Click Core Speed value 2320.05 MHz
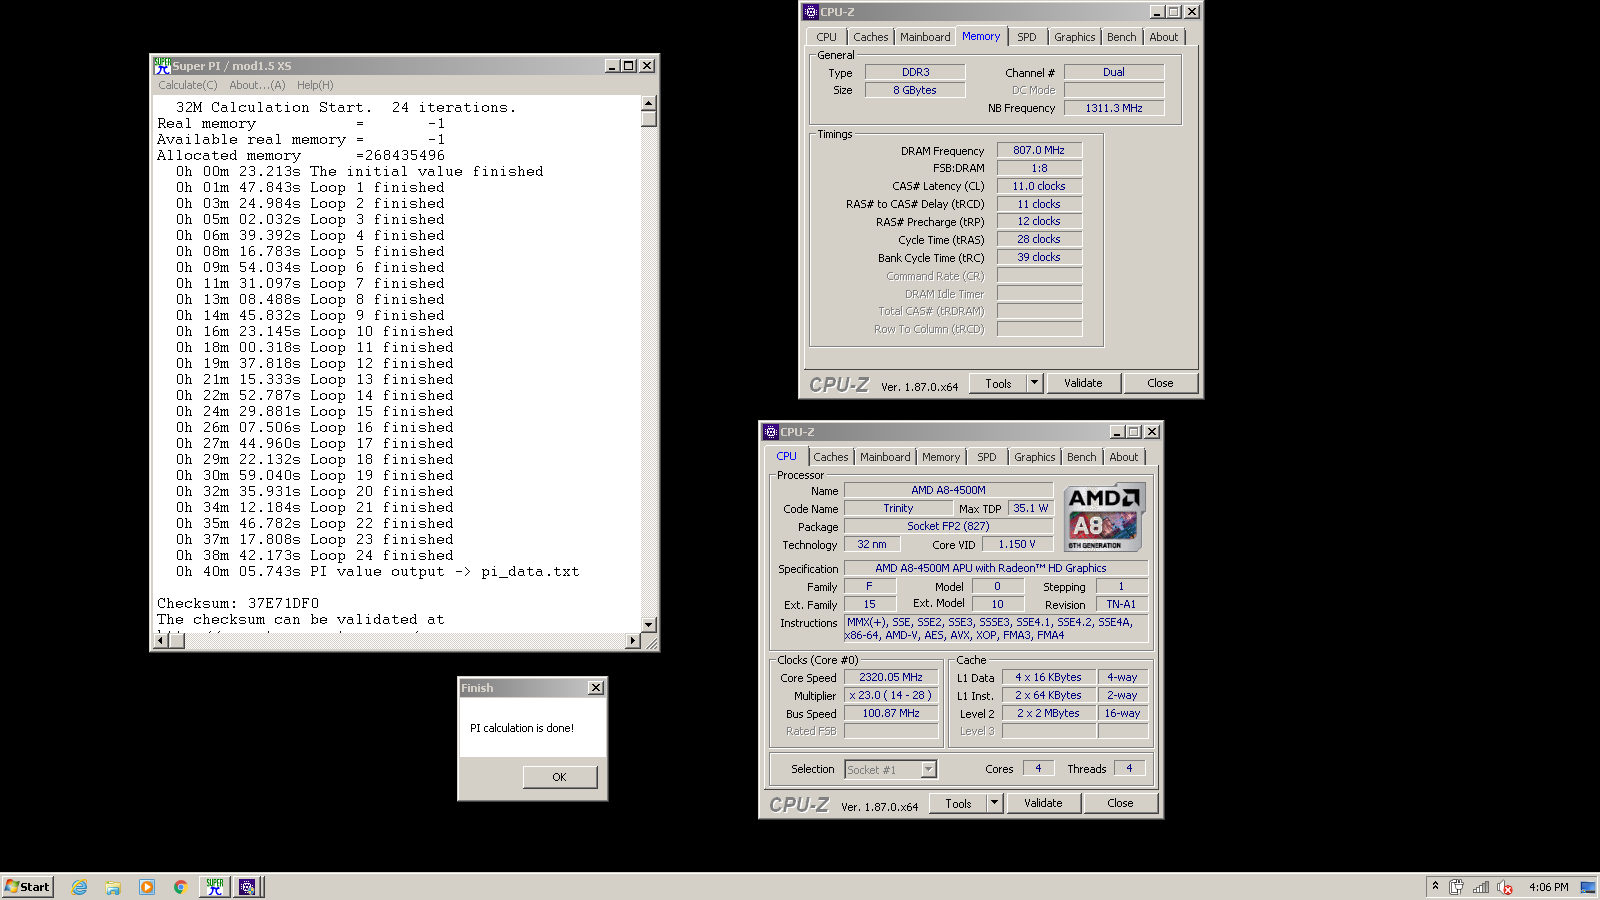The width and height of the screenshot is (1600, 900). click(x=891, y=677)
